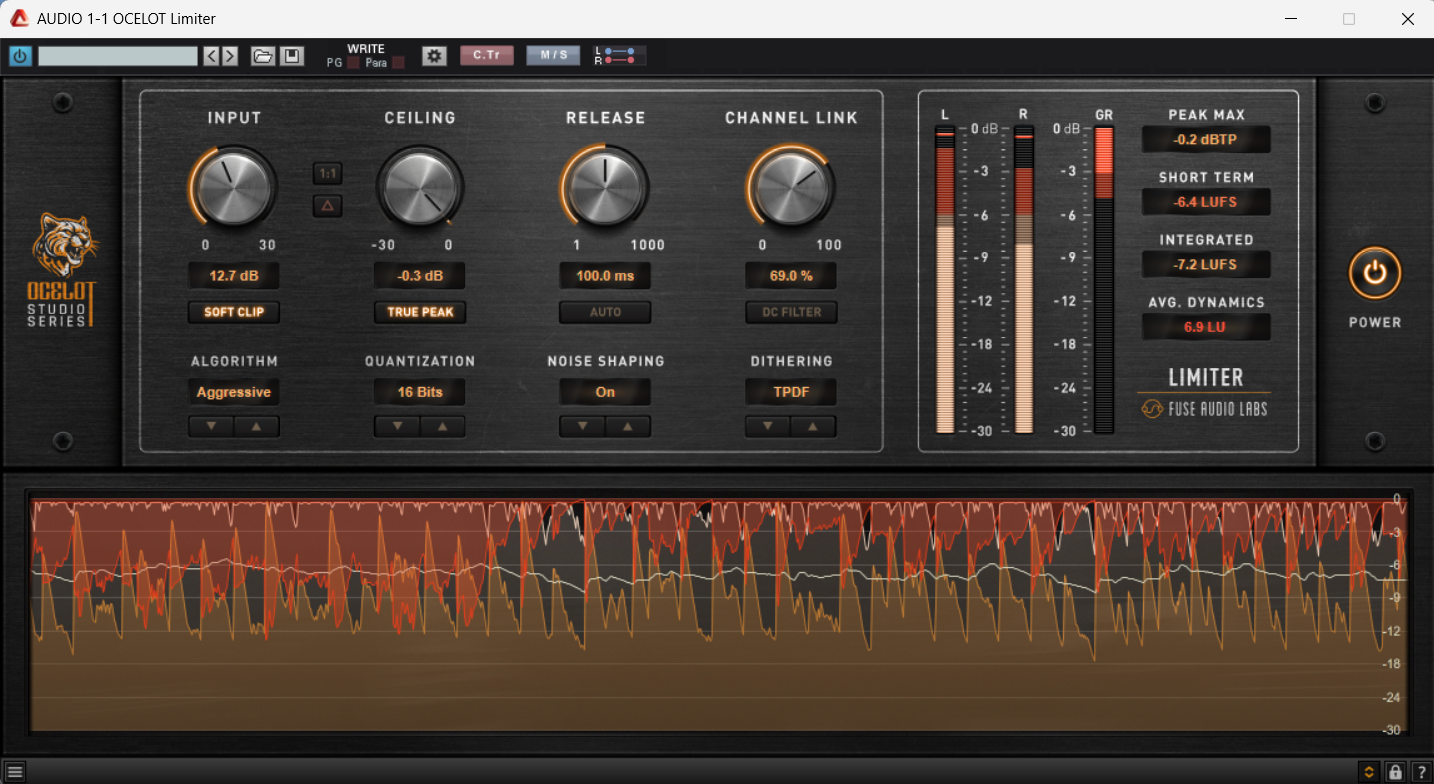
Task: Open help with the question mark icon
Action: coord(1420,772)
